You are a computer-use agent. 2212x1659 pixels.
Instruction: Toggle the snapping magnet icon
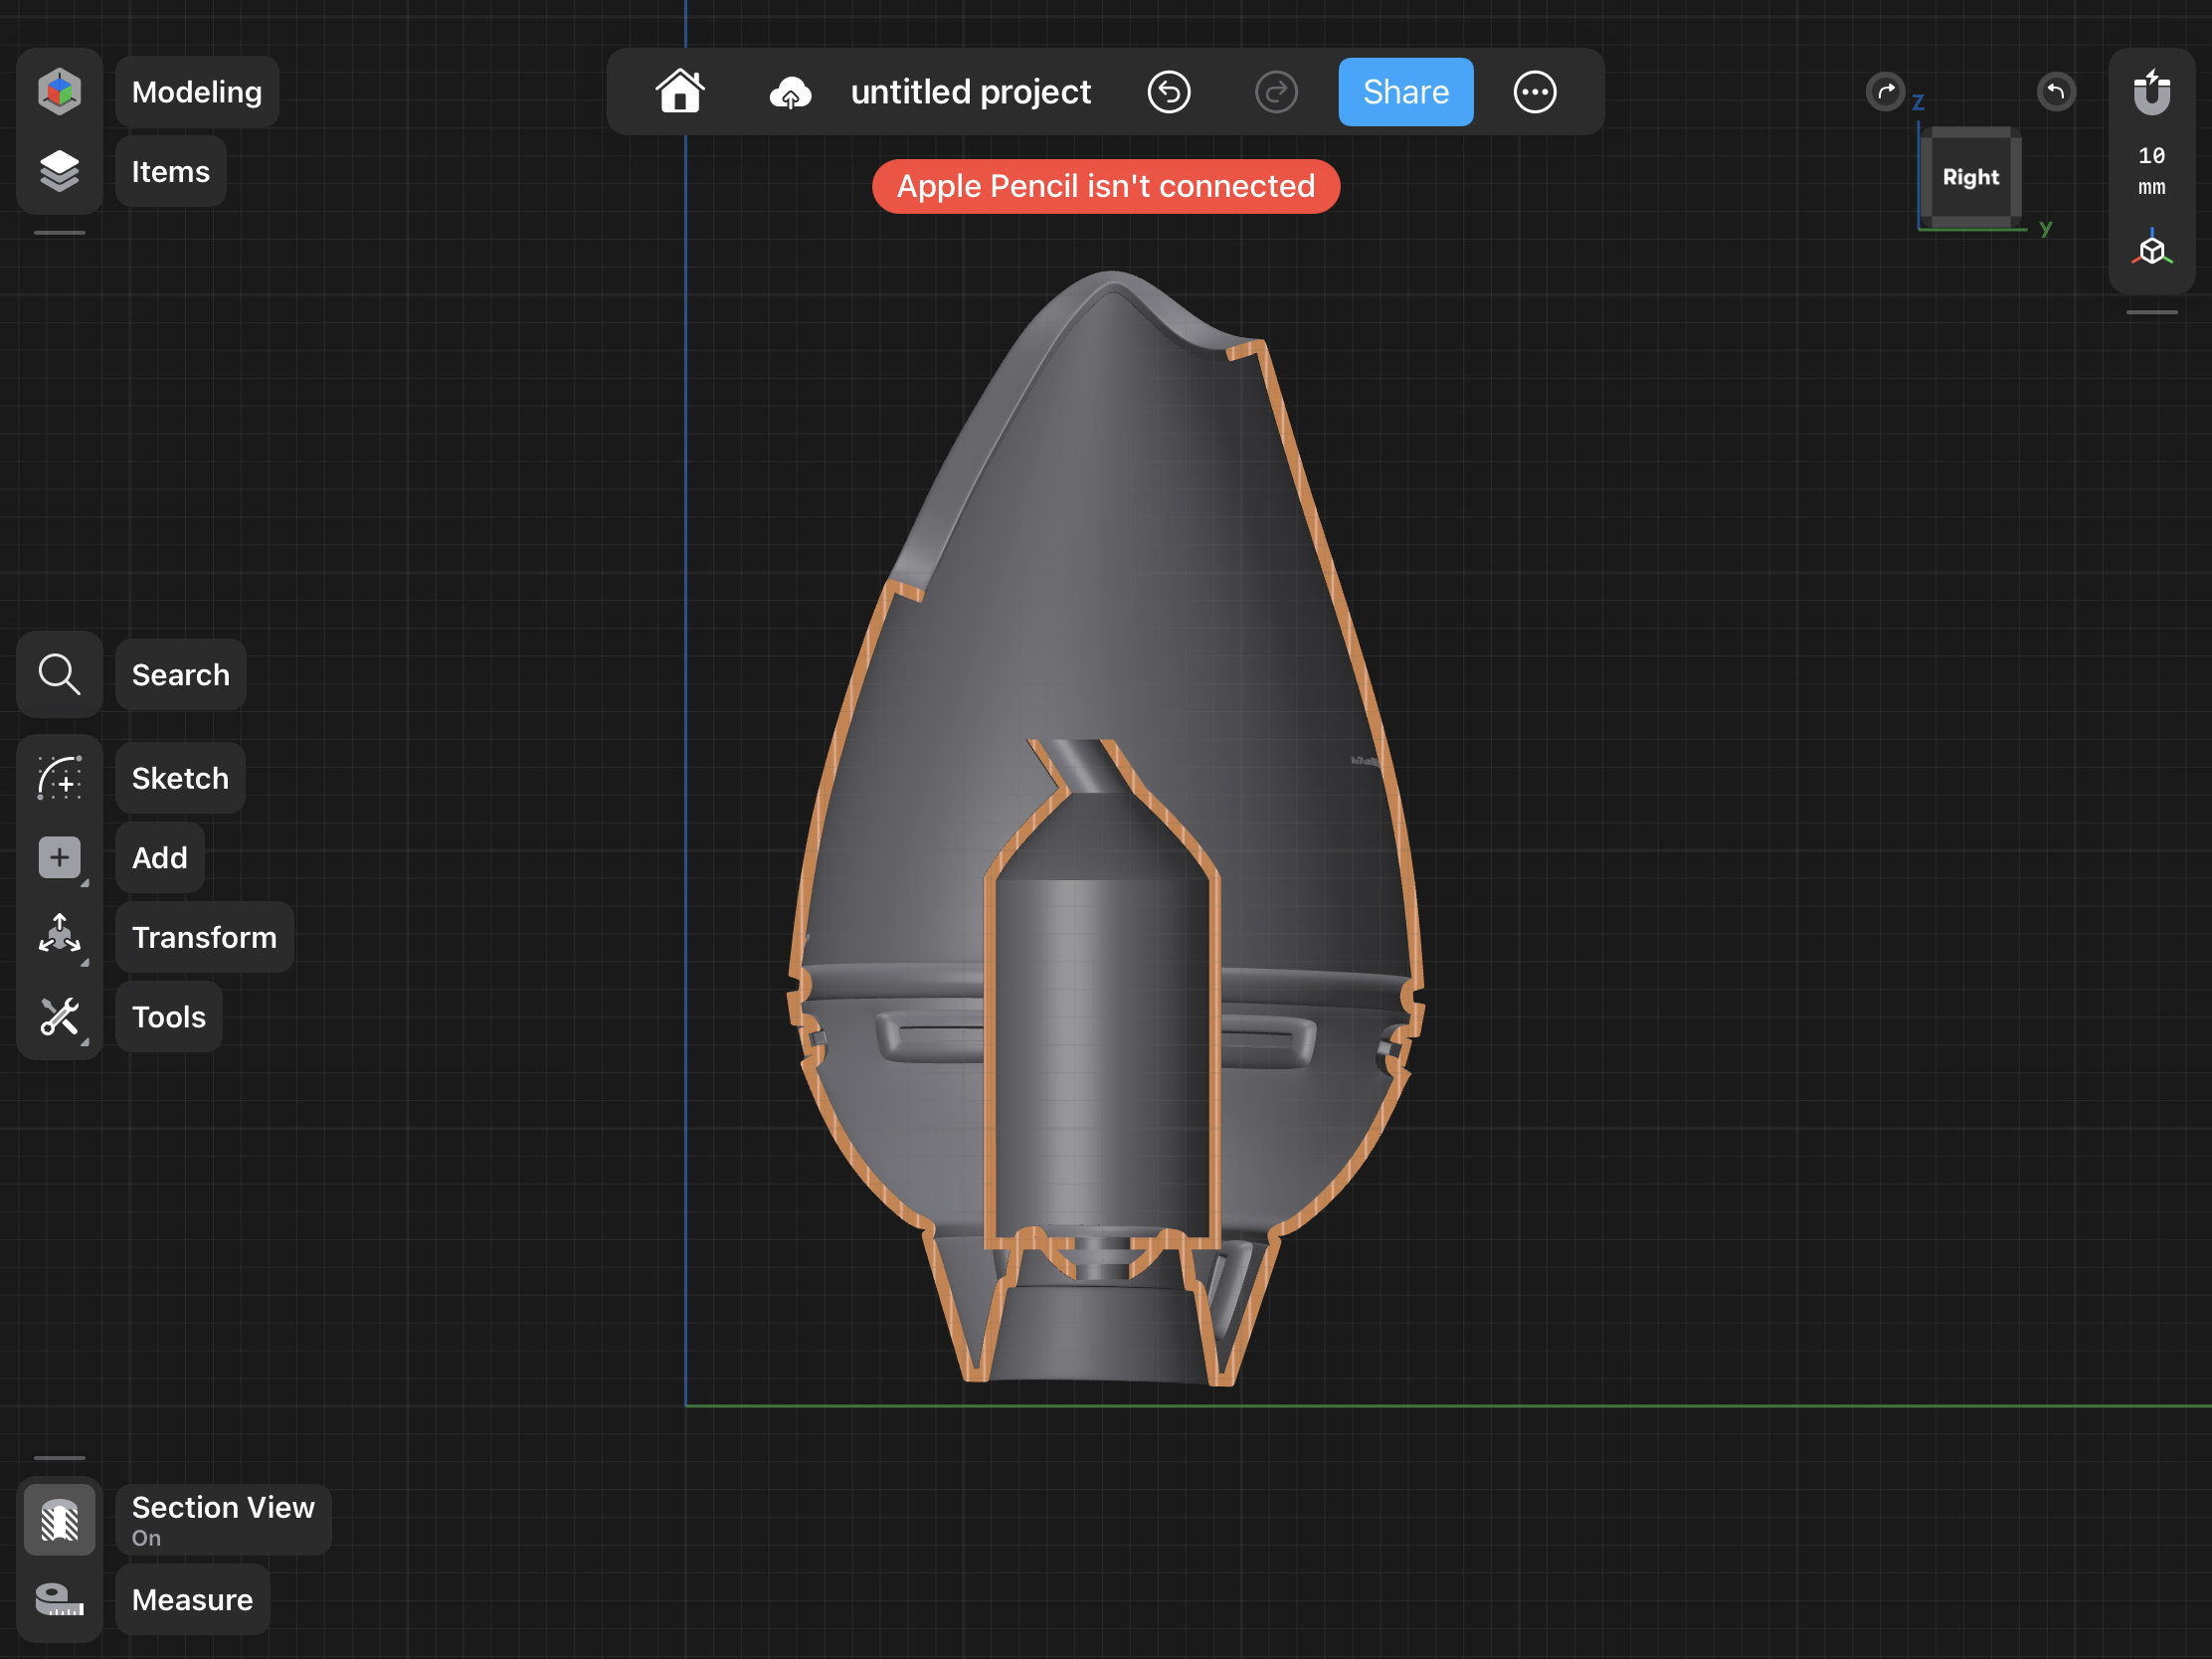2151,92
